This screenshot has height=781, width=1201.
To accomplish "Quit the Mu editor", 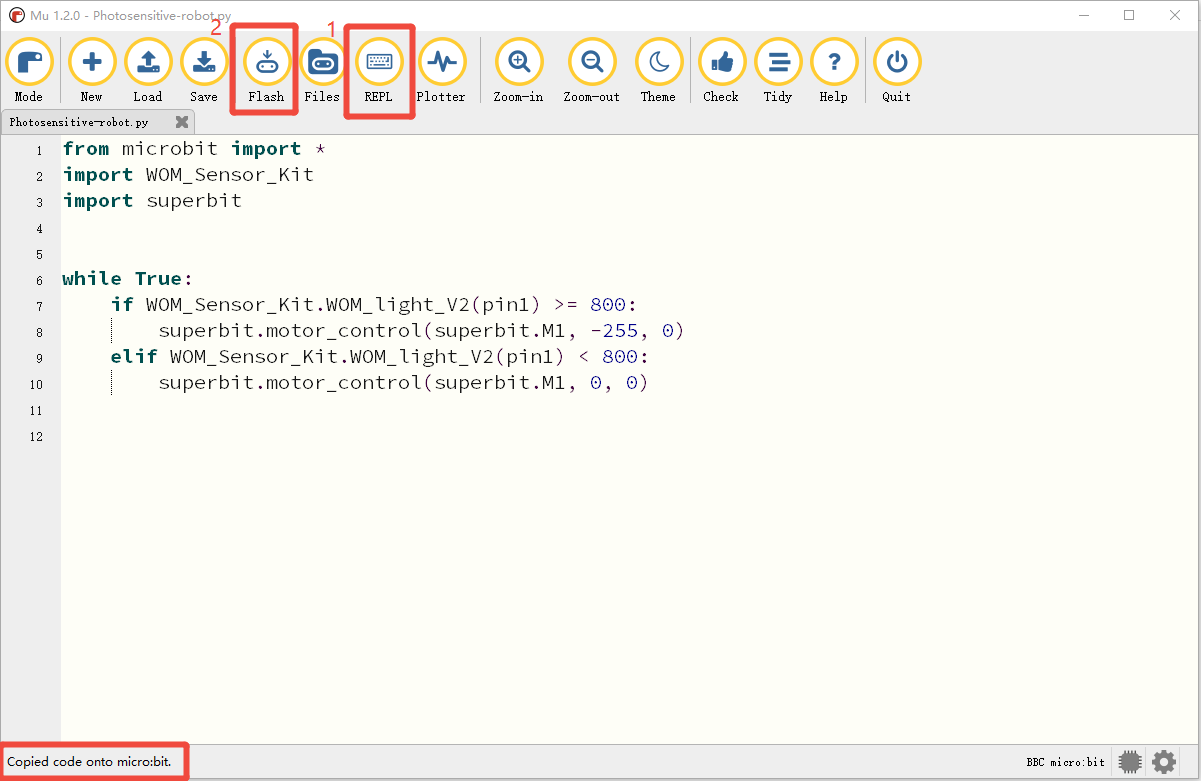I will click(x=896, y=71).
